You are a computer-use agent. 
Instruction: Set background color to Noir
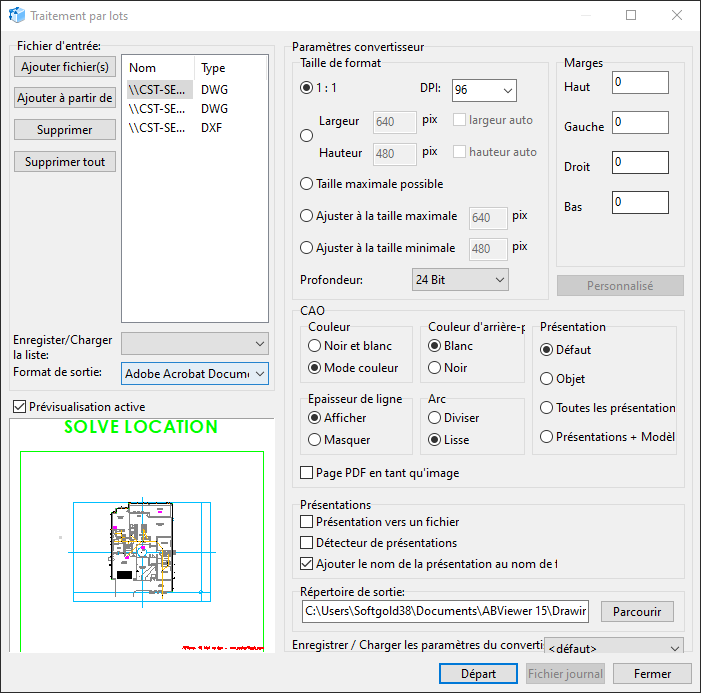tap(435, 368)
